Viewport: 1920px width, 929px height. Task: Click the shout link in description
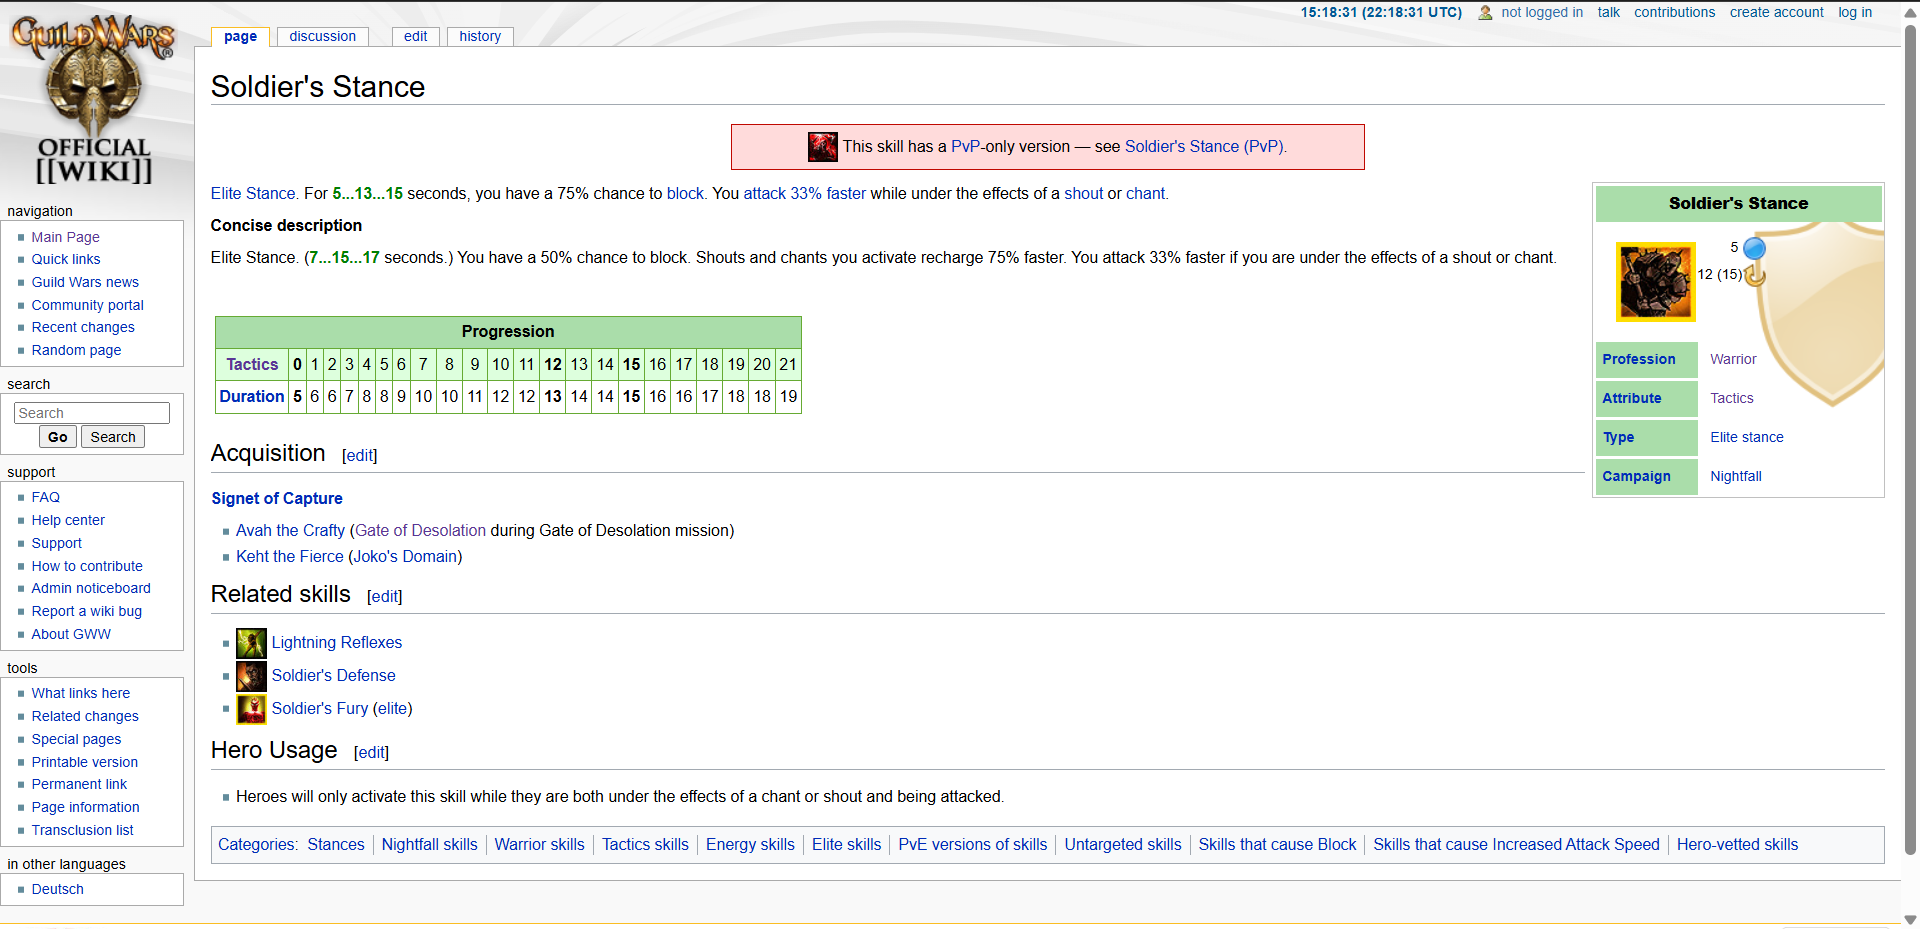coord(1083,193)
